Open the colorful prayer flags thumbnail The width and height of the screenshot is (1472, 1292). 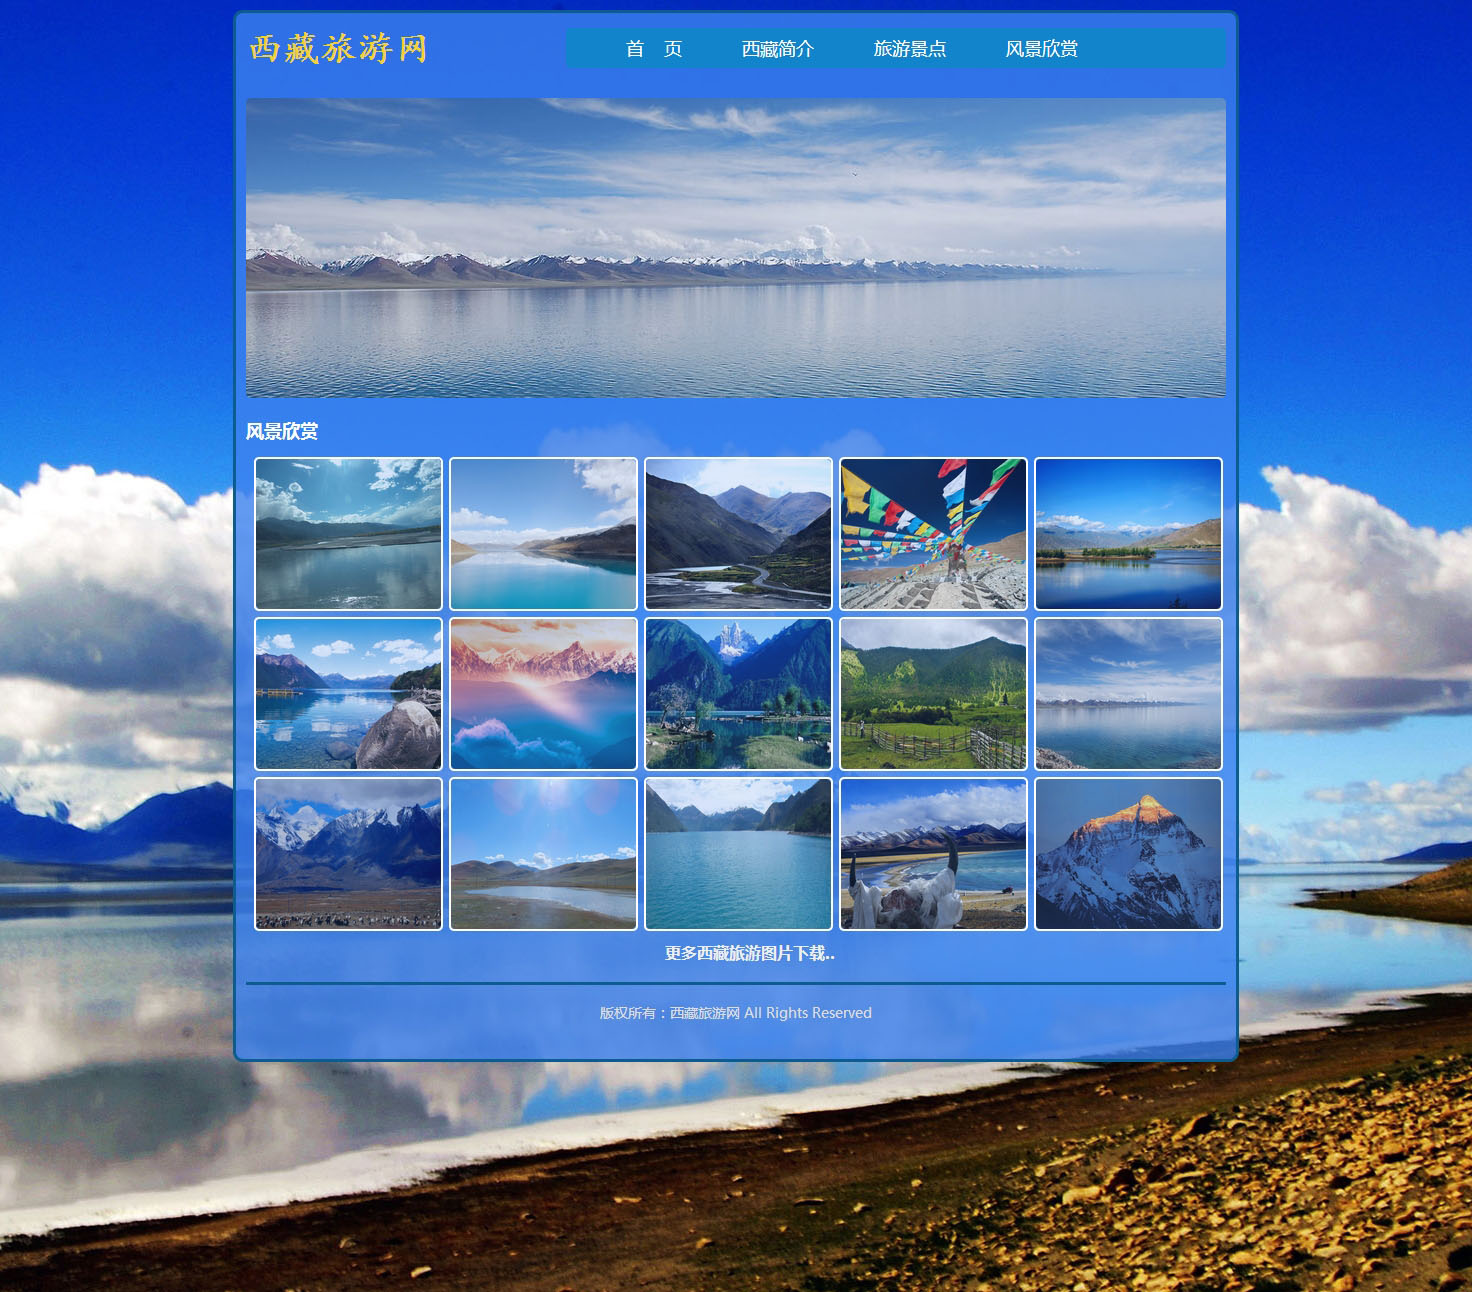coord(933,534)
